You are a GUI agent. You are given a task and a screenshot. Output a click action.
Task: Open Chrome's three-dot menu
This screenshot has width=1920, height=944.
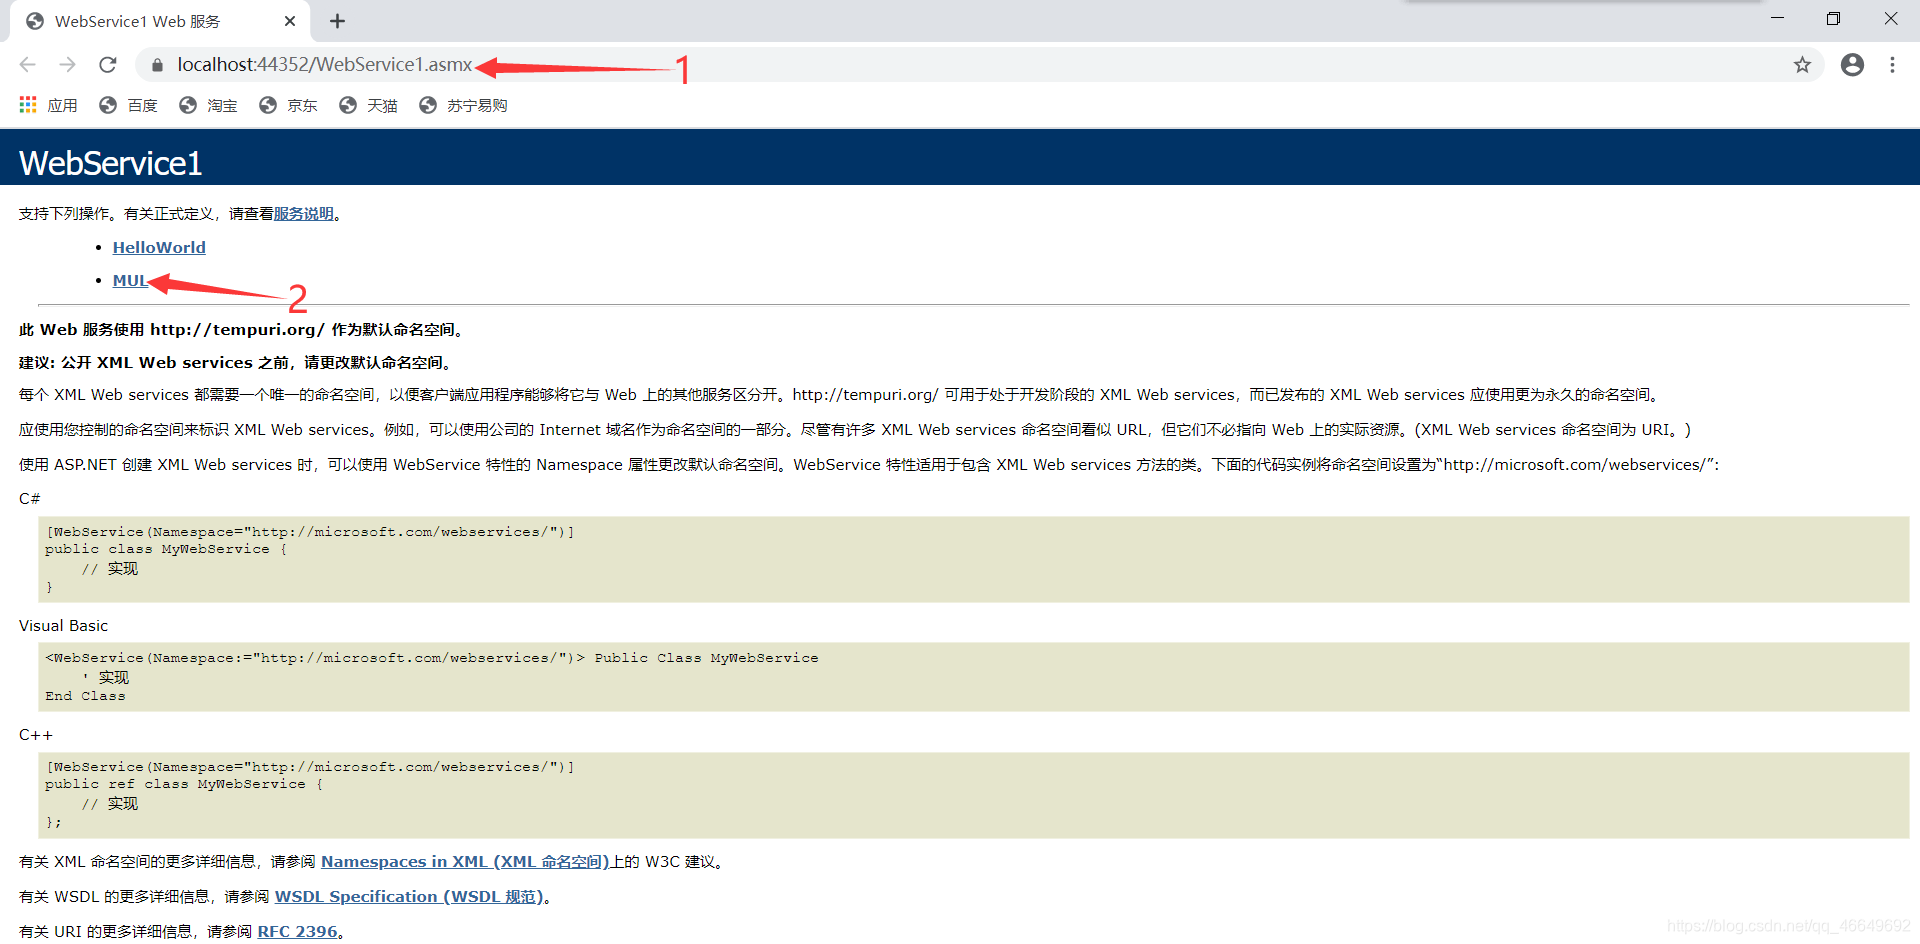1892,65
